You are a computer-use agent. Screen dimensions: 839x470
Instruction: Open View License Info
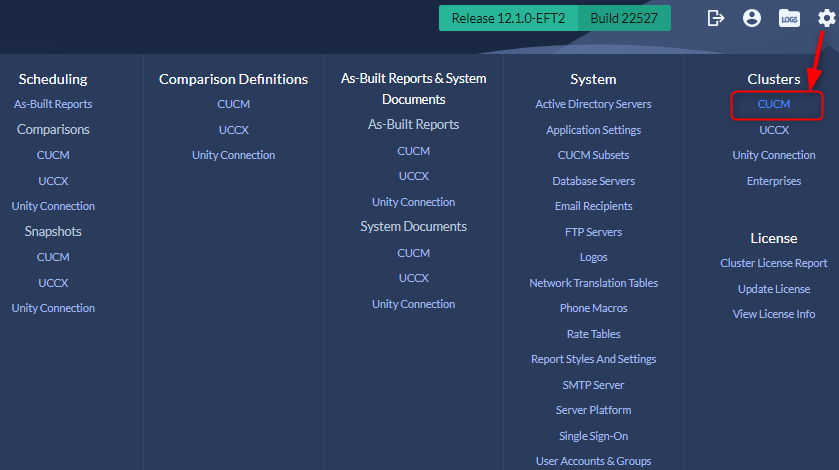coord(774,314)
